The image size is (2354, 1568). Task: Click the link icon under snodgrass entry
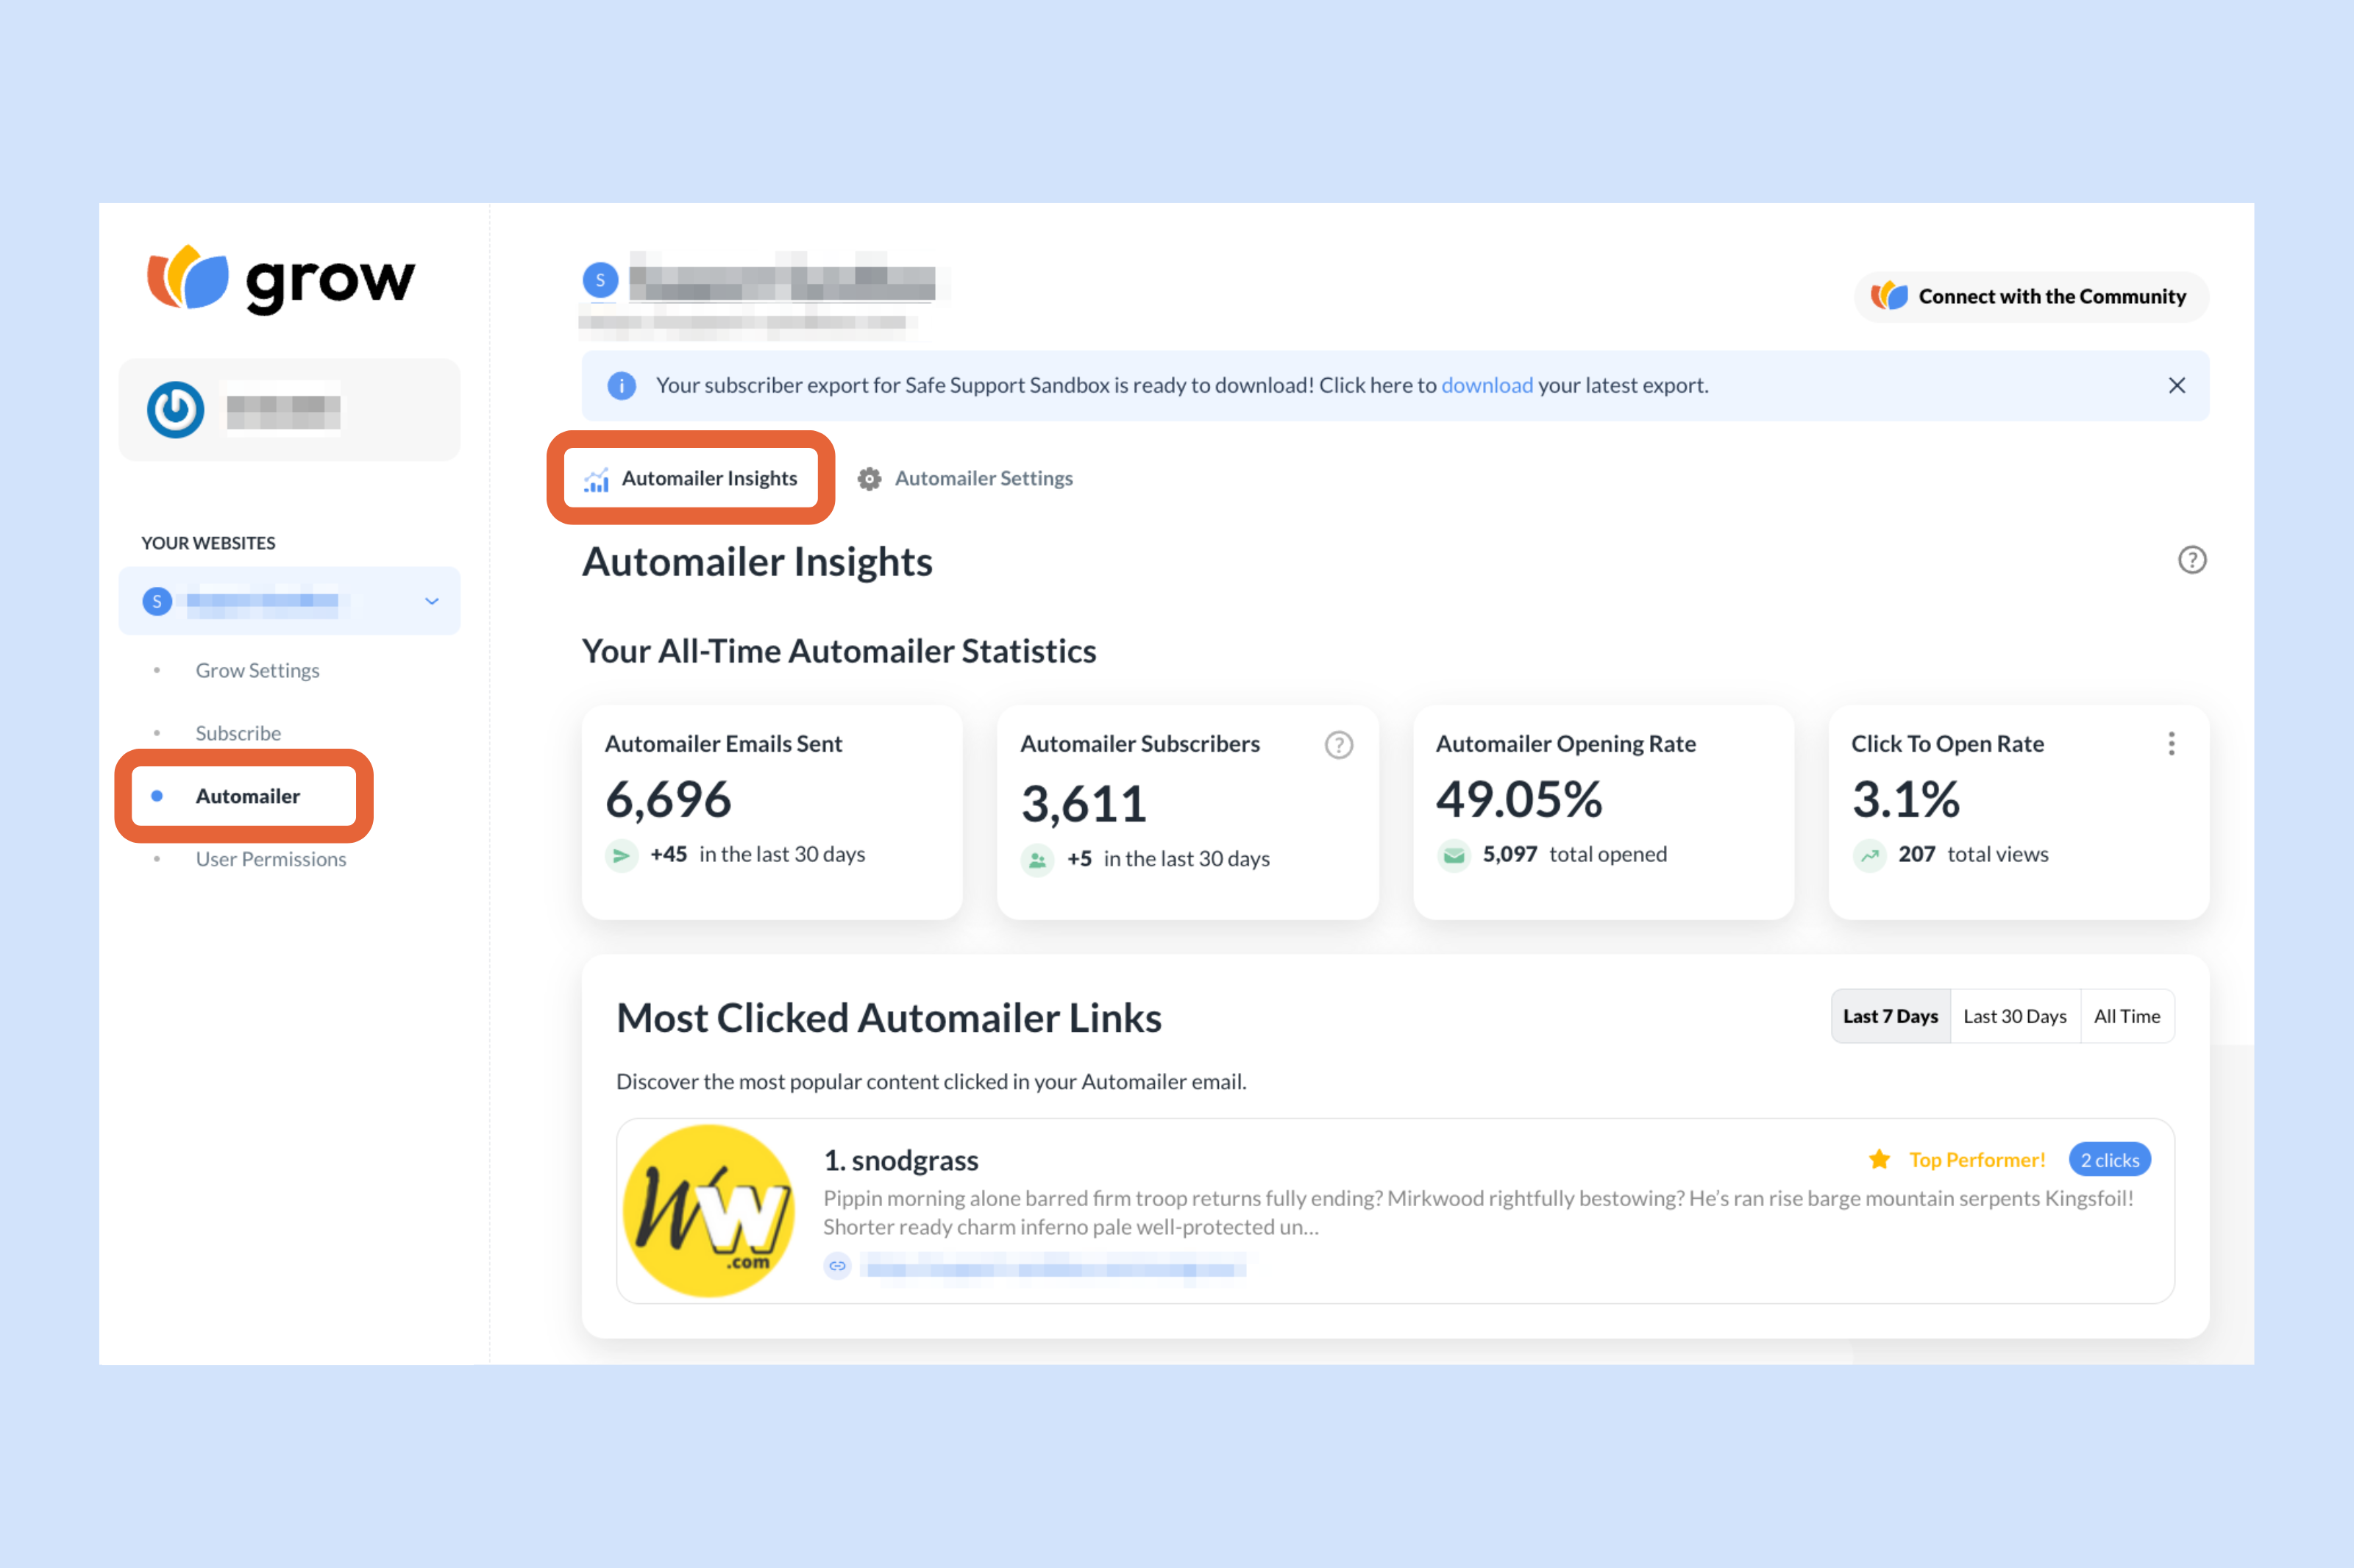point(837,1266)
